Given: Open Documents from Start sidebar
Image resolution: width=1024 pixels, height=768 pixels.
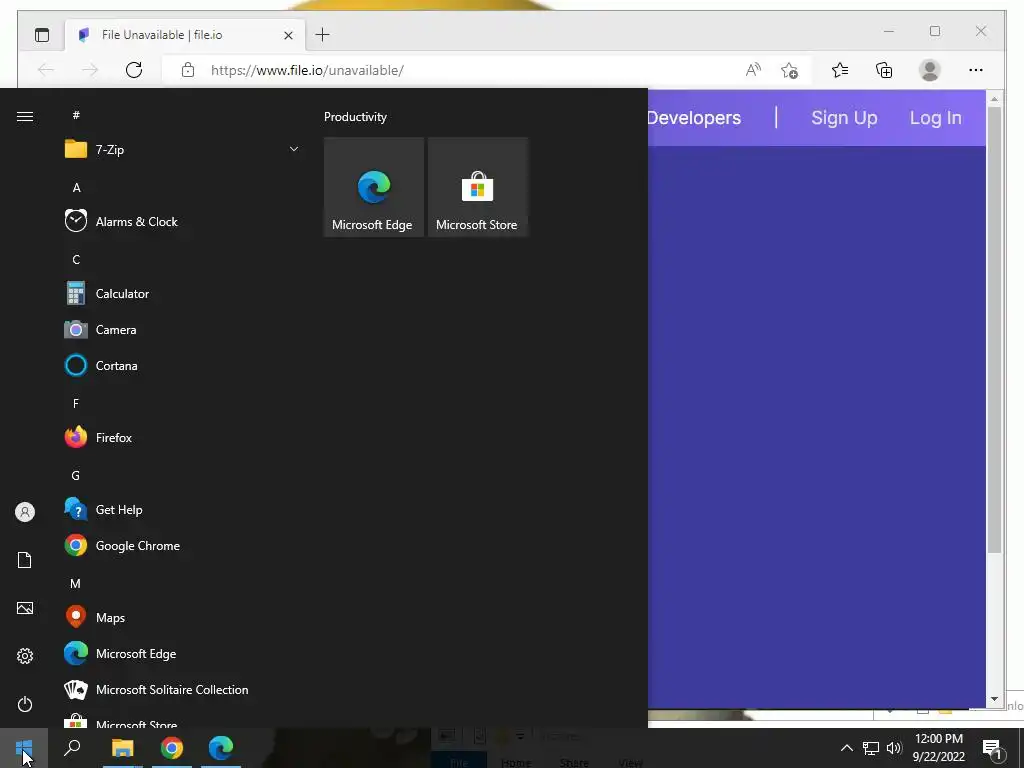Looking at the screenshot, I should [x=25, y=560].
